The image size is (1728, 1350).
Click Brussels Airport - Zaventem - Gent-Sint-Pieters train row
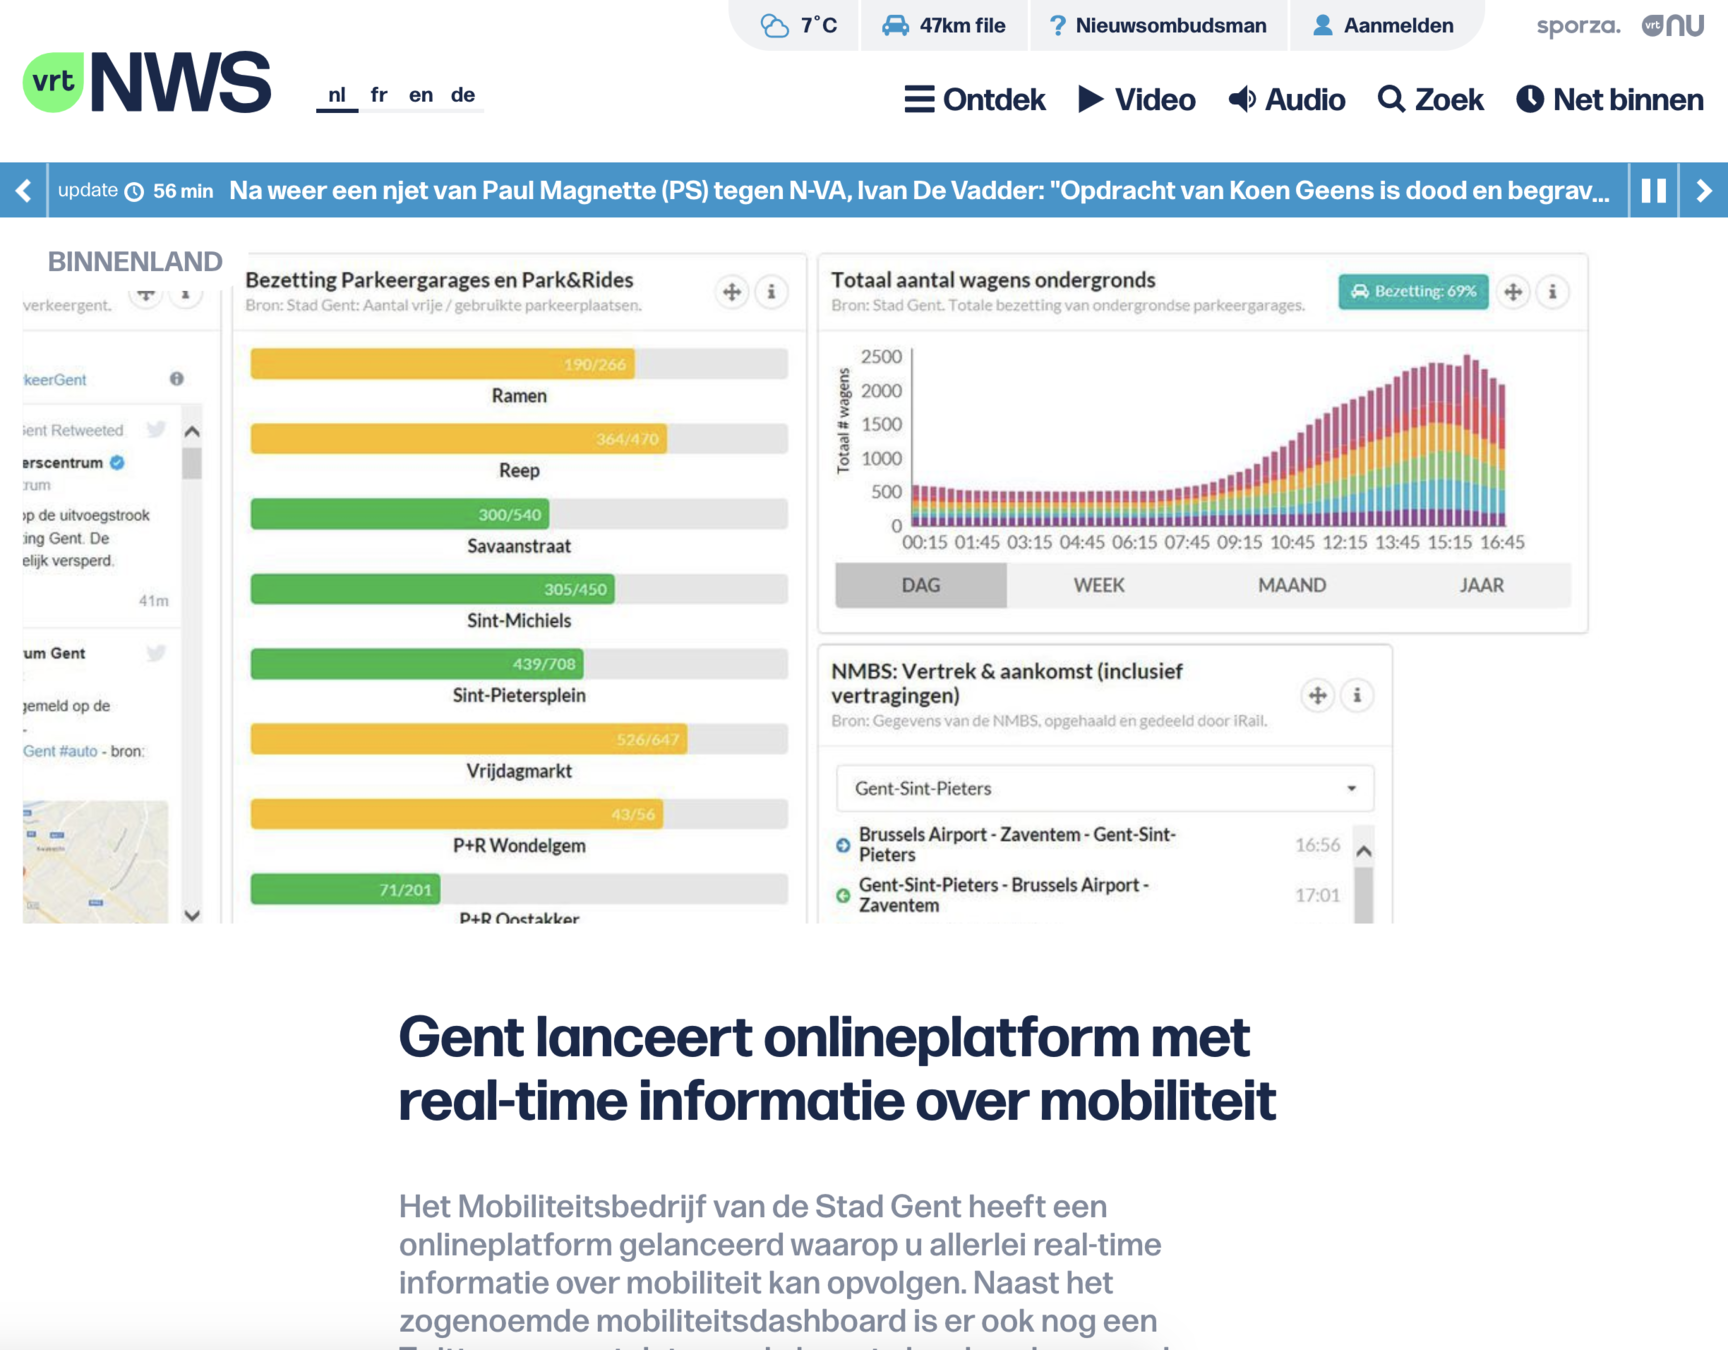tap(1090, 845)
